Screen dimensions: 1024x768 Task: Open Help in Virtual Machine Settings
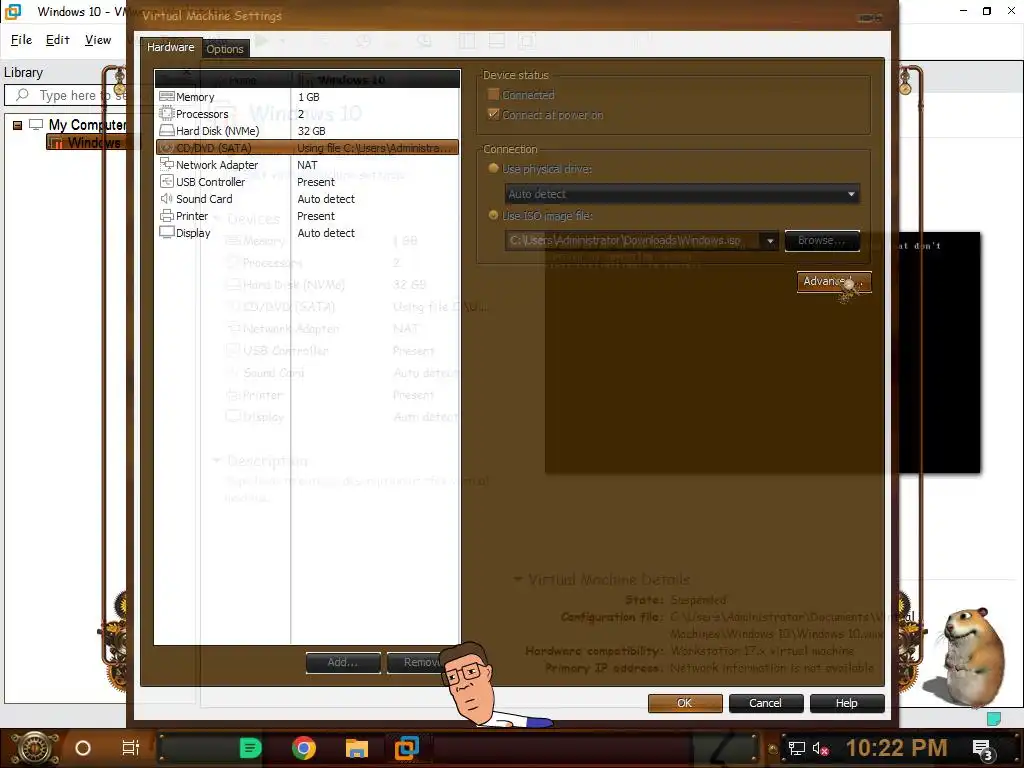tap(847, 703)
